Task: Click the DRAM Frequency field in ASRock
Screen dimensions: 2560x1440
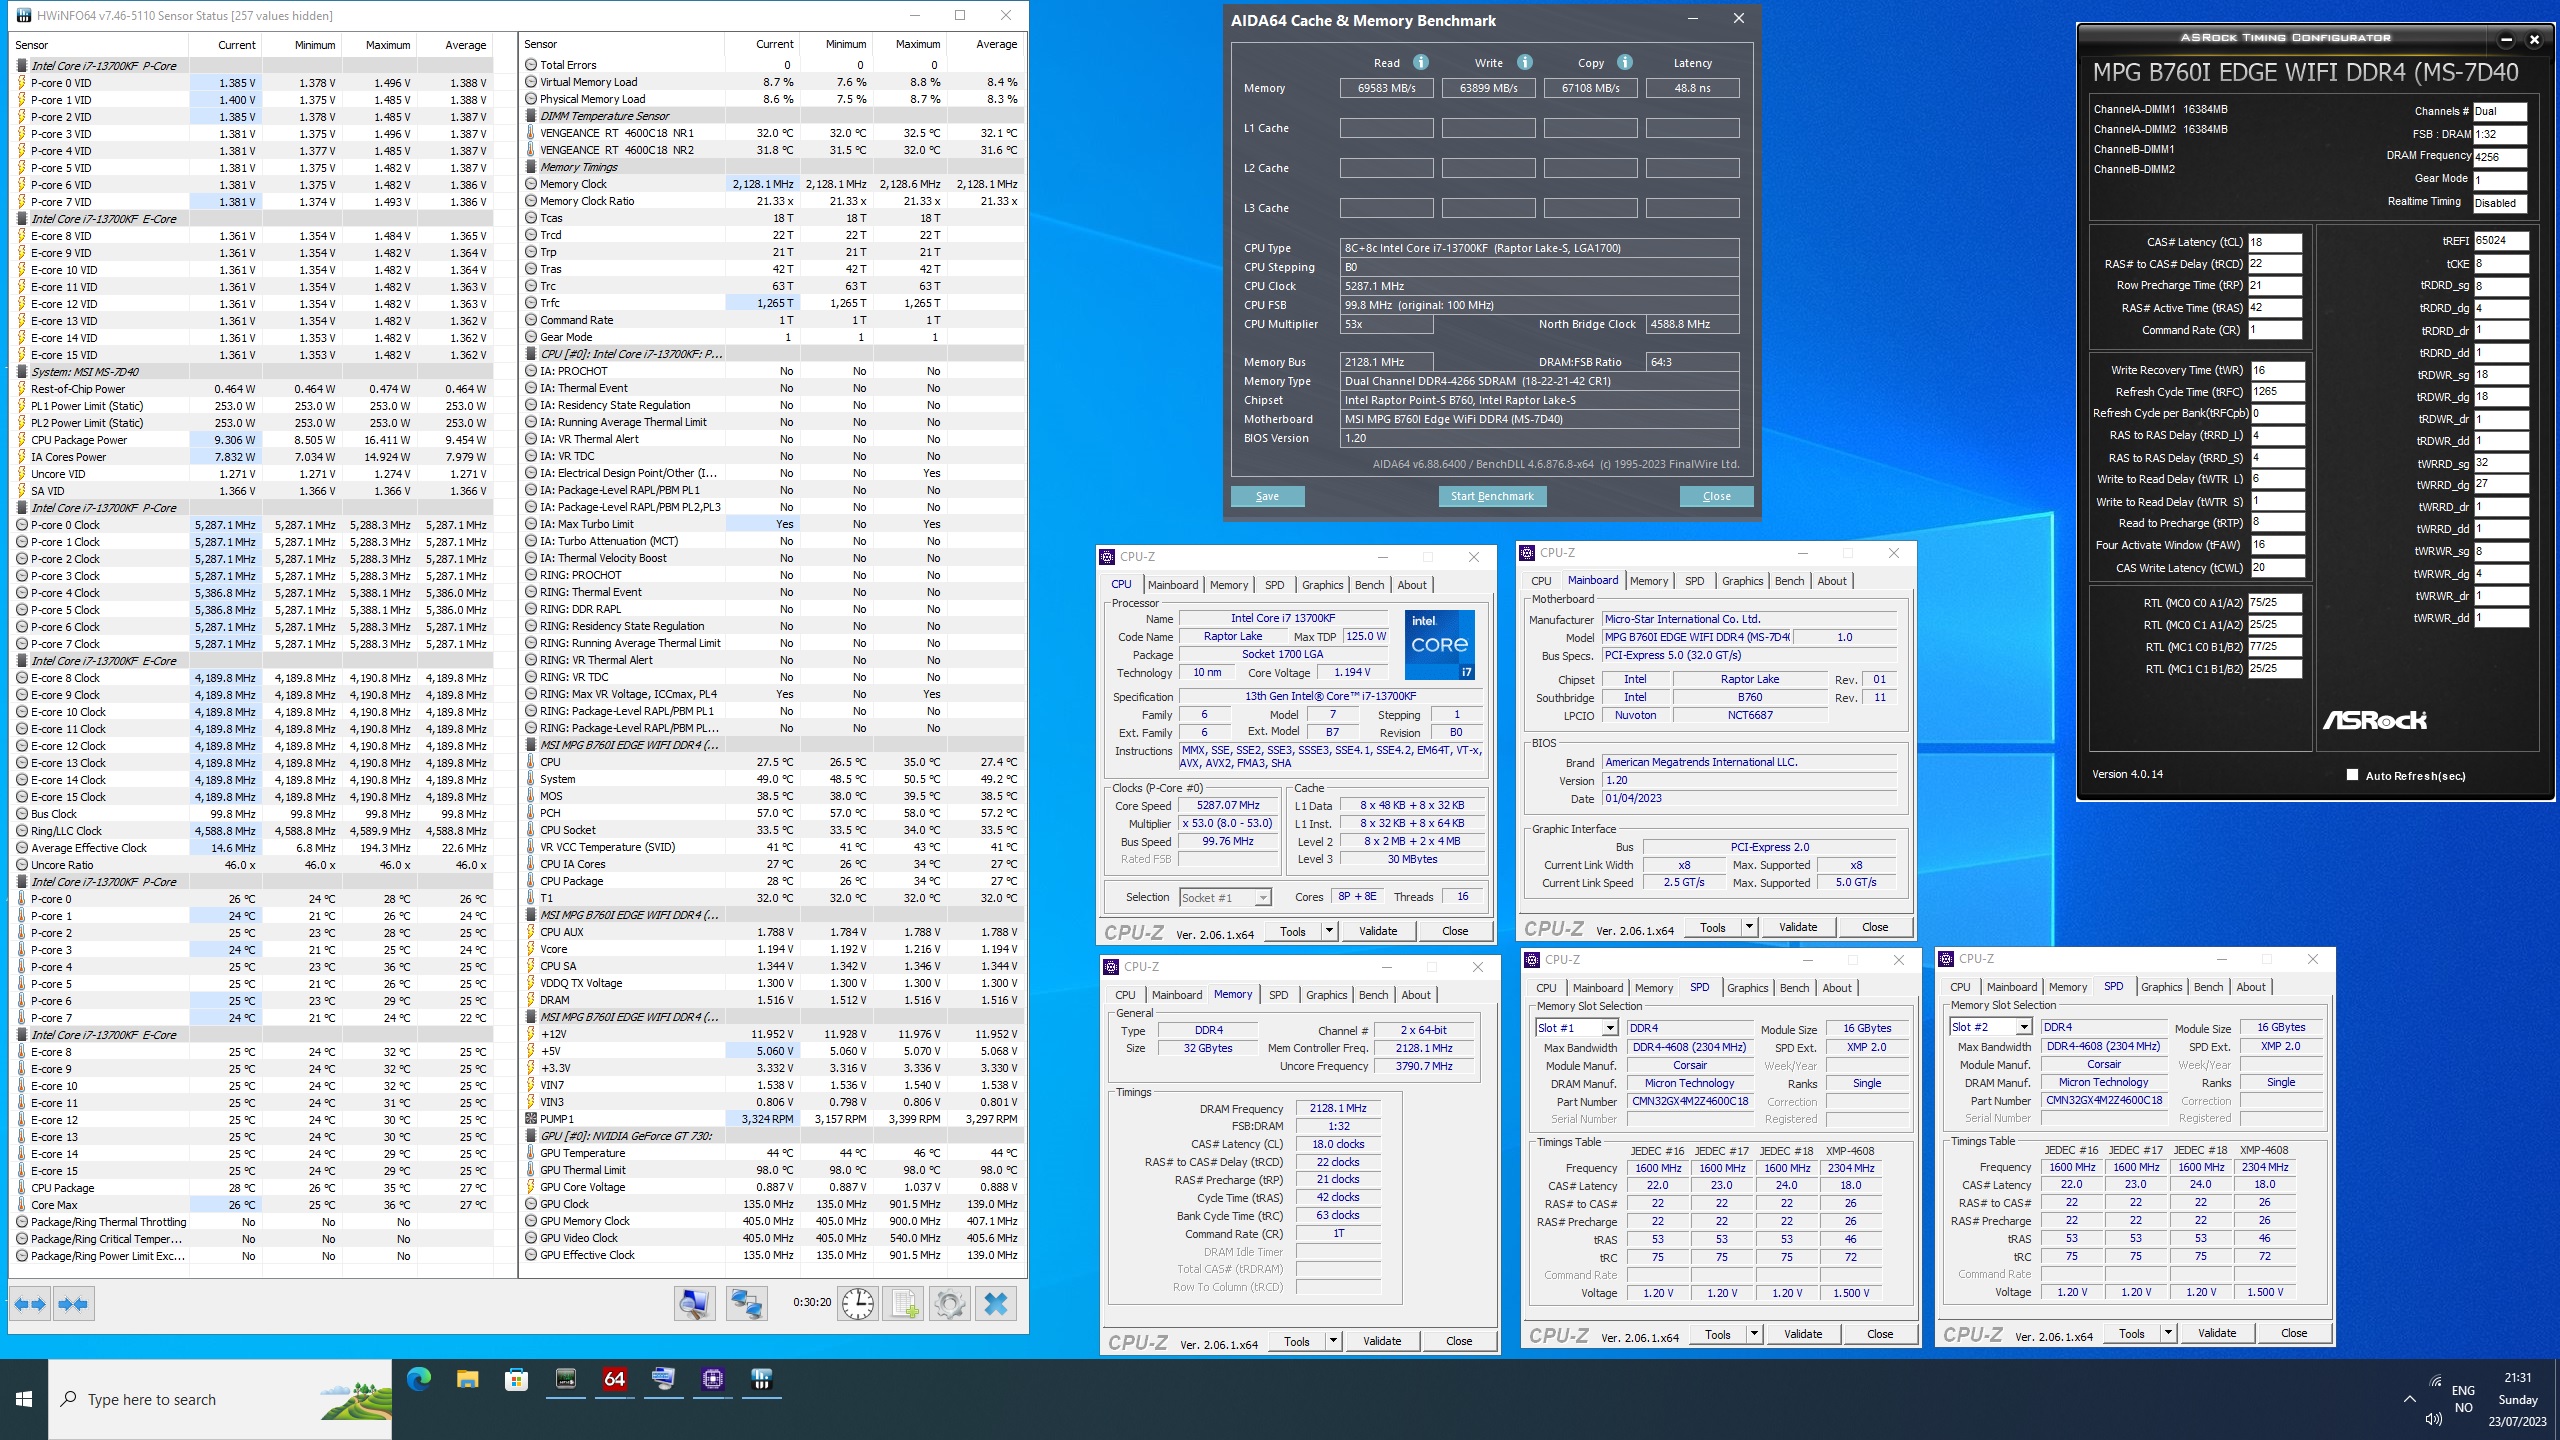Action: point(2500,157)
